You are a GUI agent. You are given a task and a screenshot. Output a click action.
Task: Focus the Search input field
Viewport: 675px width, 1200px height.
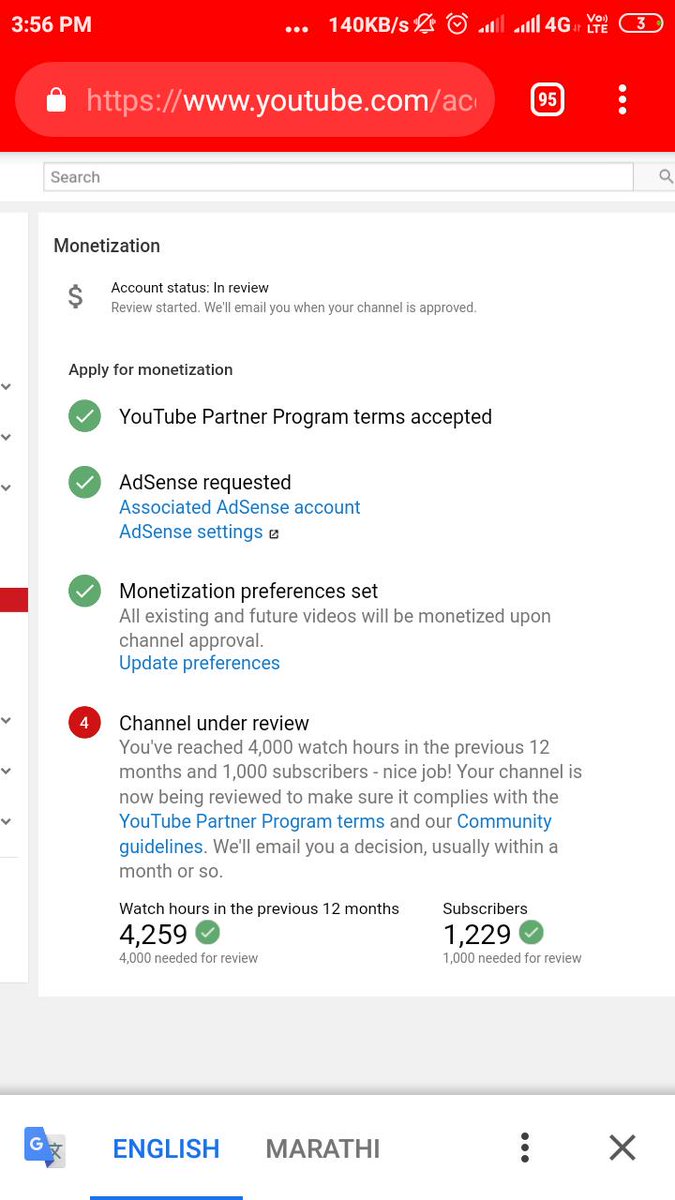pyautogui.click(x=338, y=177)
